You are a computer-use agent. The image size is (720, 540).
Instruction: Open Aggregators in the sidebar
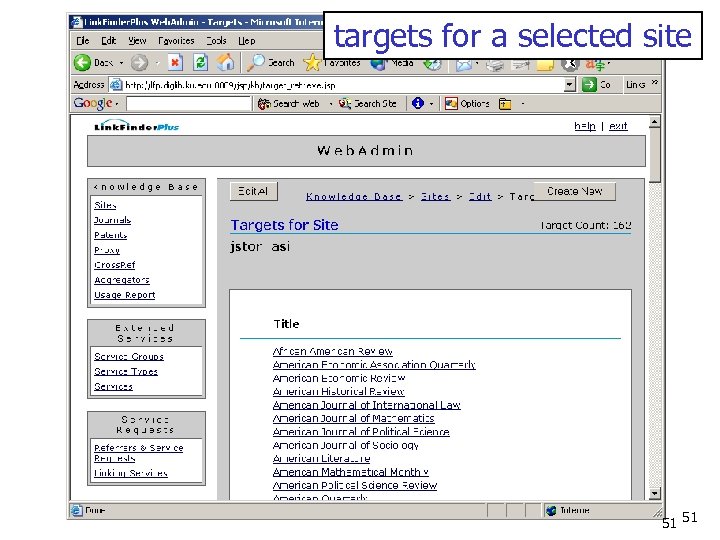click(x=122, y=280)
